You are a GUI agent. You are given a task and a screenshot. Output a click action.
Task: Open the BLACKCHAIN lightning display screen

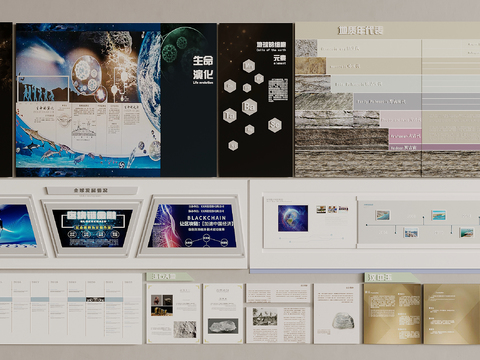[192, 226]
